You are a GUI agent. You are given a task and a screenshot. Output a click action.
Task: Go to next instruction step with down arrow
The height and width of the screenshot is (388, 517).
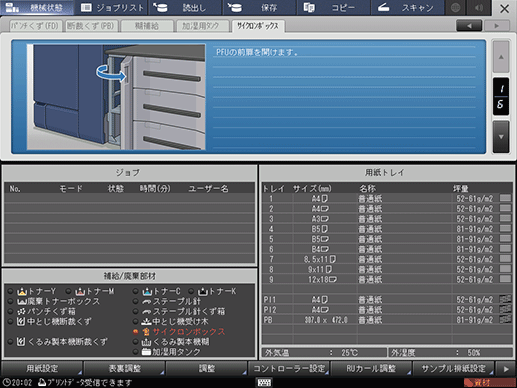[501, 136]
